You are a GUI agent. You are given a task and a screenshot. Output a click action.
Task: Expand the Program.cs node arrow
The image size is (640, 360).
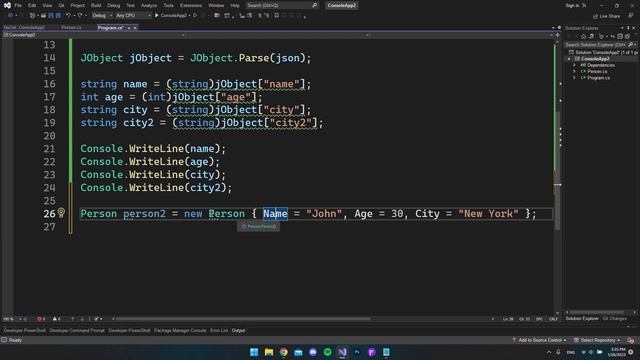pyautogui.click(x=575, y=78)
